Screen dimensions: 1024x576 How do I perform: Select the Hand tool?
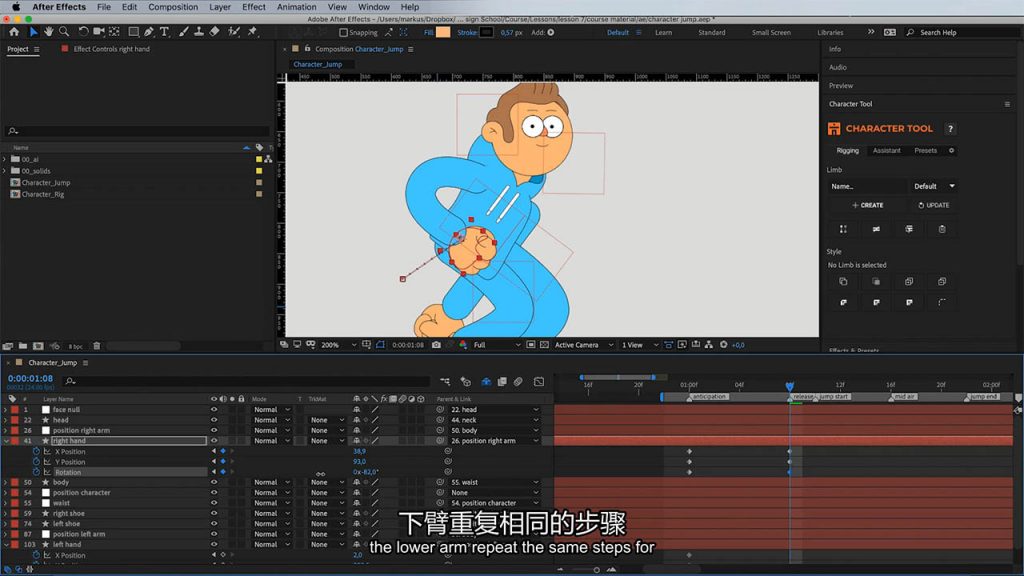coord(49,31)
